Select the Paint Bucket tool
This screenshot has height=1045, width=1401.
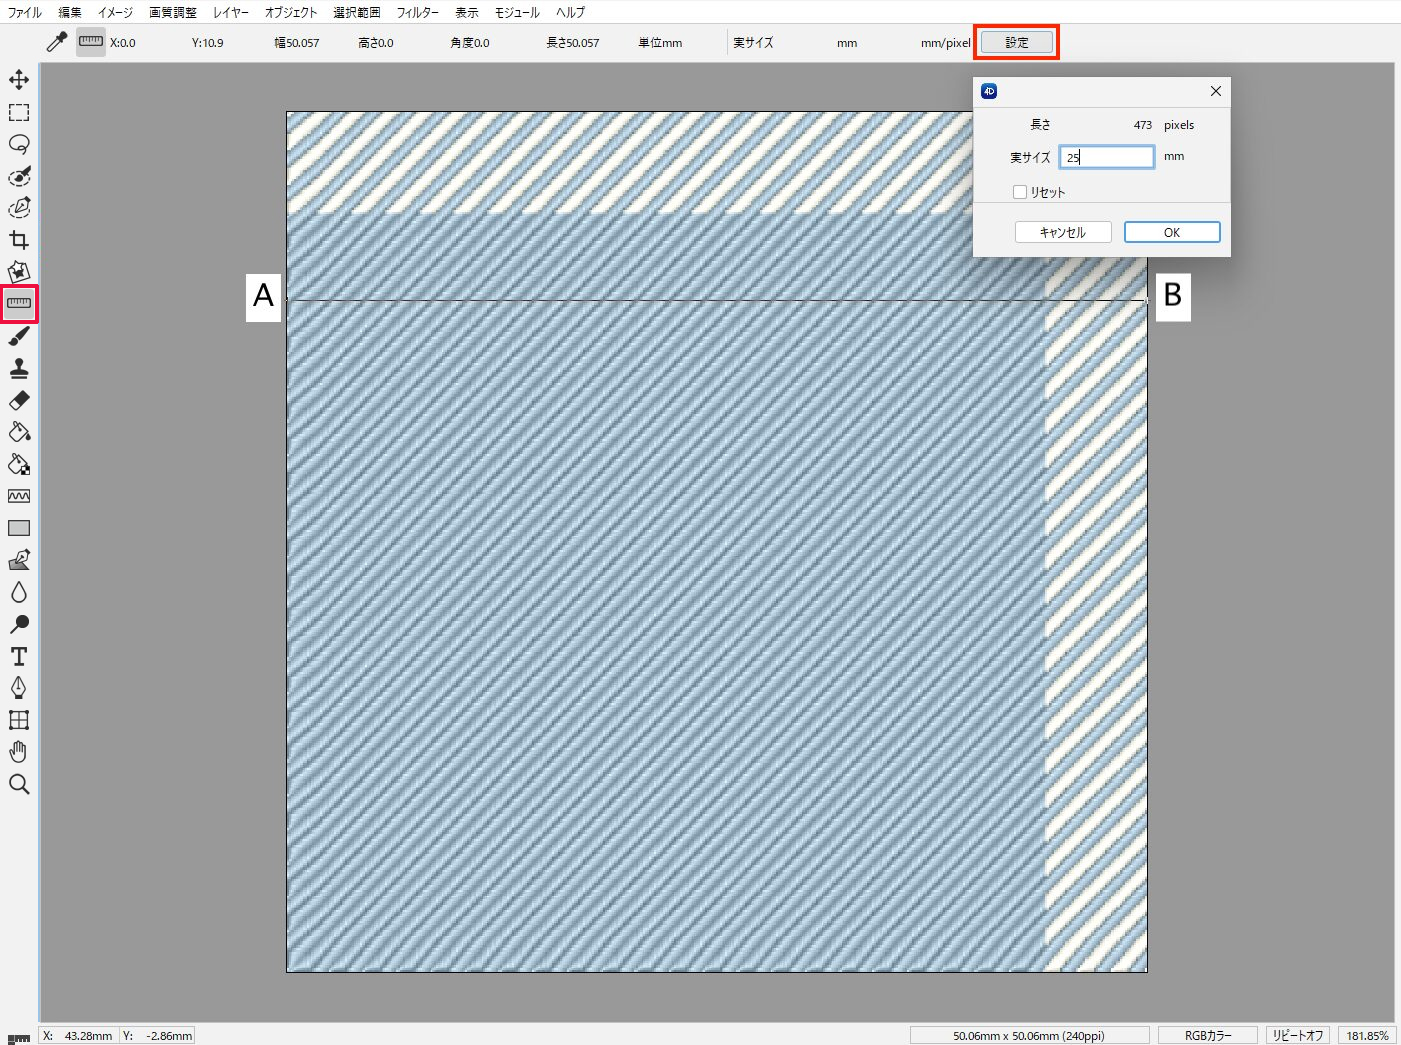(x=19, y=432)
